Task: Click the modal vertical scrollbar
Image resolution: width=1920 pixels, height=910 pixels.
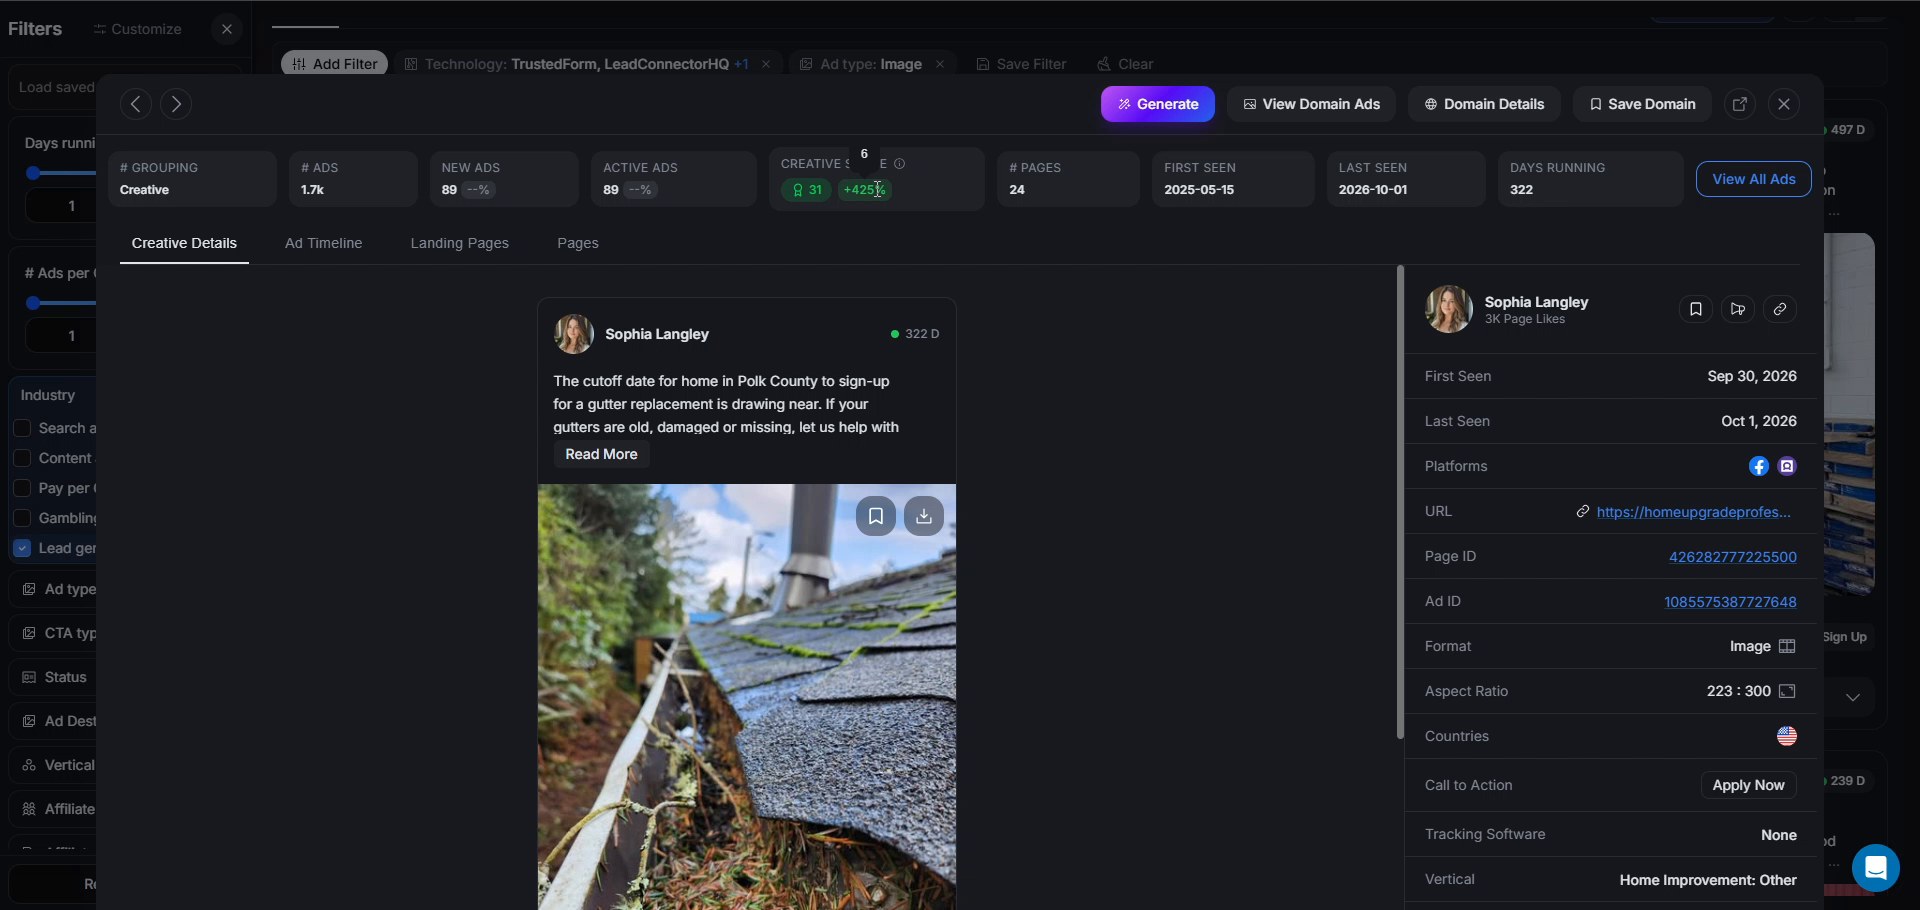Action: point(1400,502)
